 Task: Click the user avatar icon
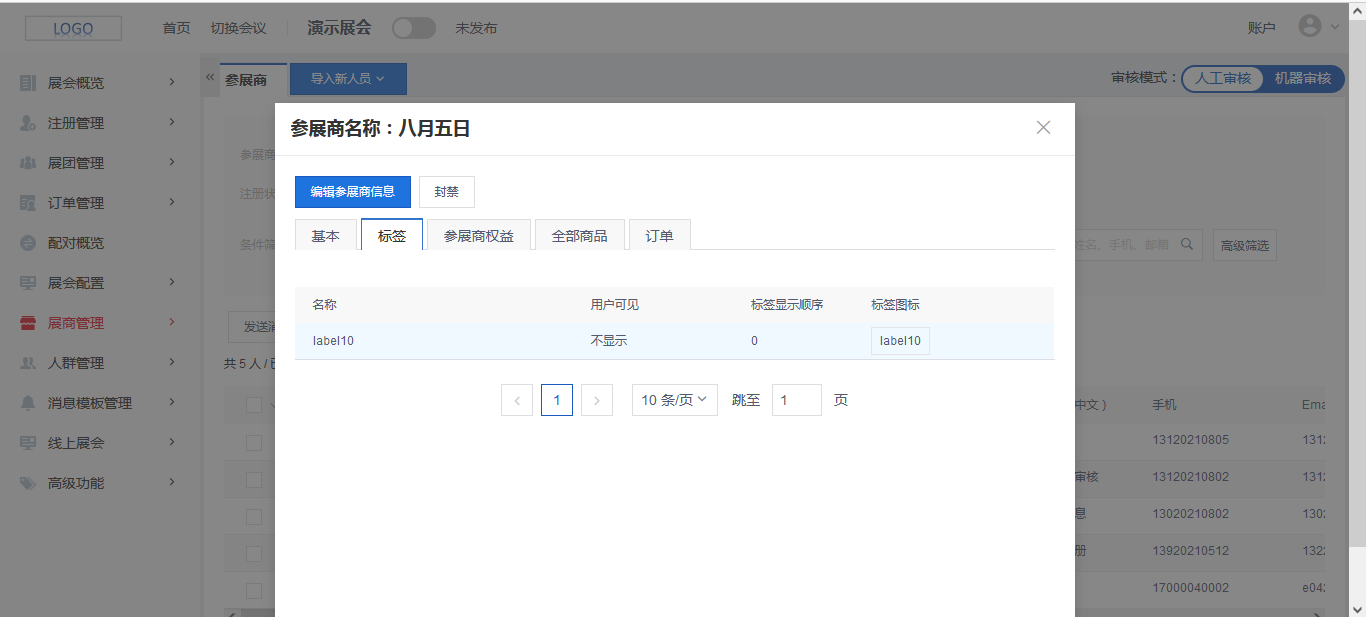pos(1310,27)
